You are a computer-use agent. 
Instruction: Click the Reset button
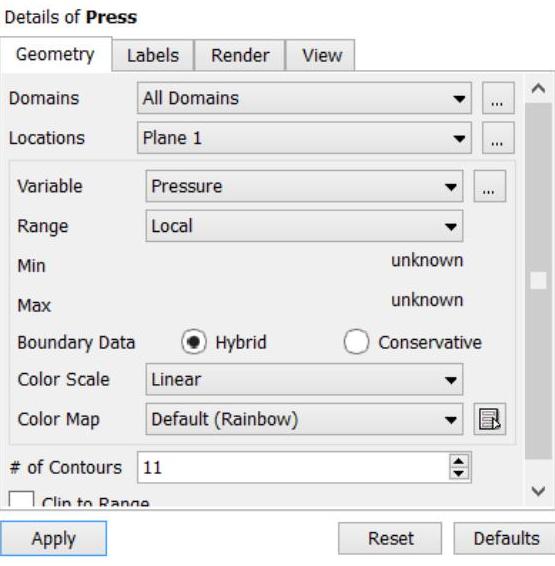coord(390,539)
